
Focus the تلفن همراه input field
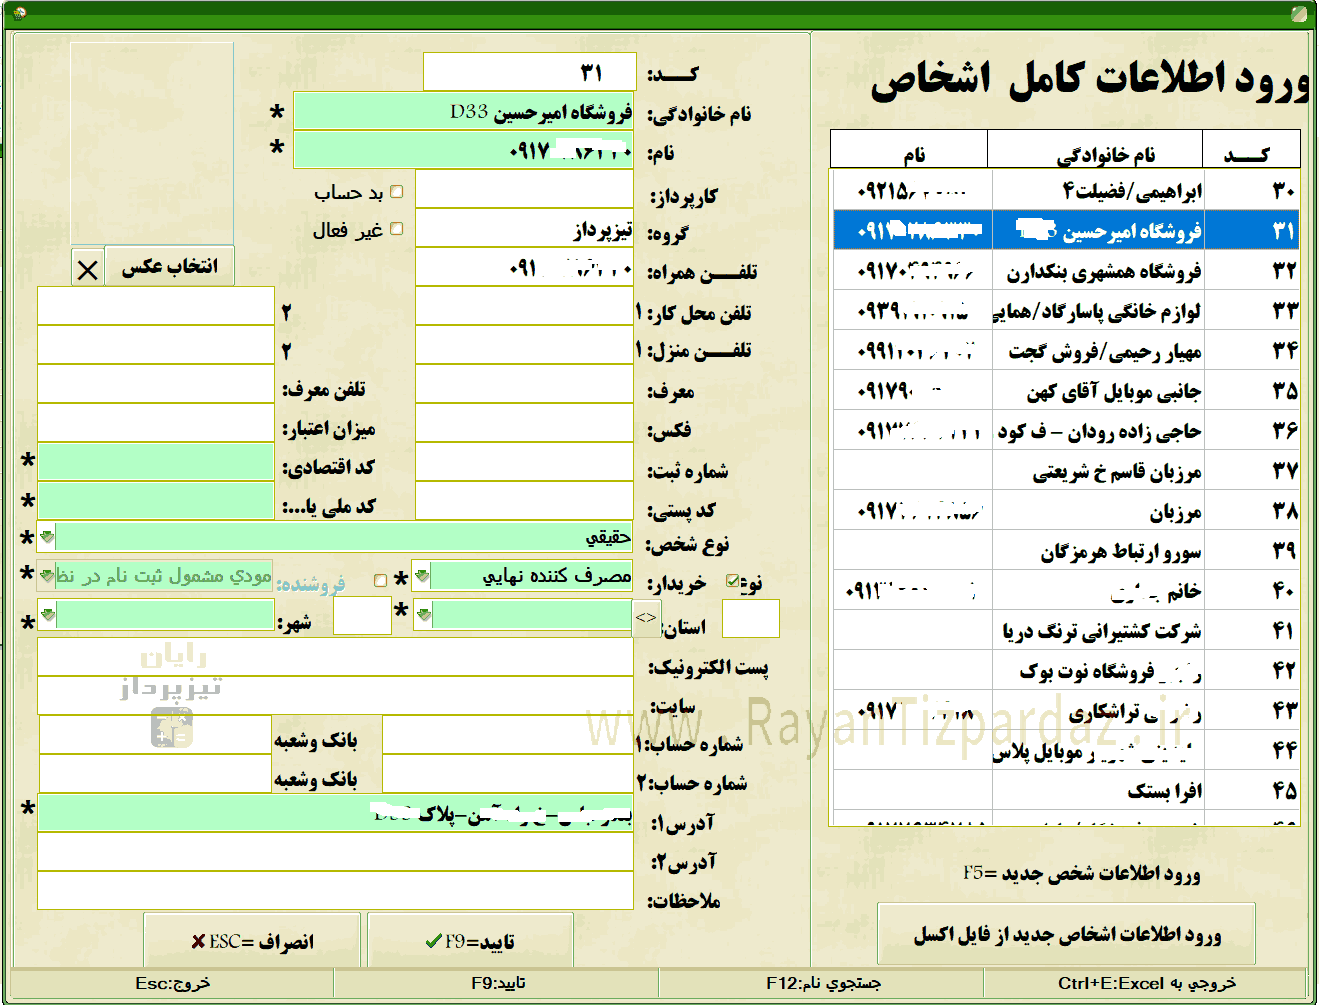[524, 268]
